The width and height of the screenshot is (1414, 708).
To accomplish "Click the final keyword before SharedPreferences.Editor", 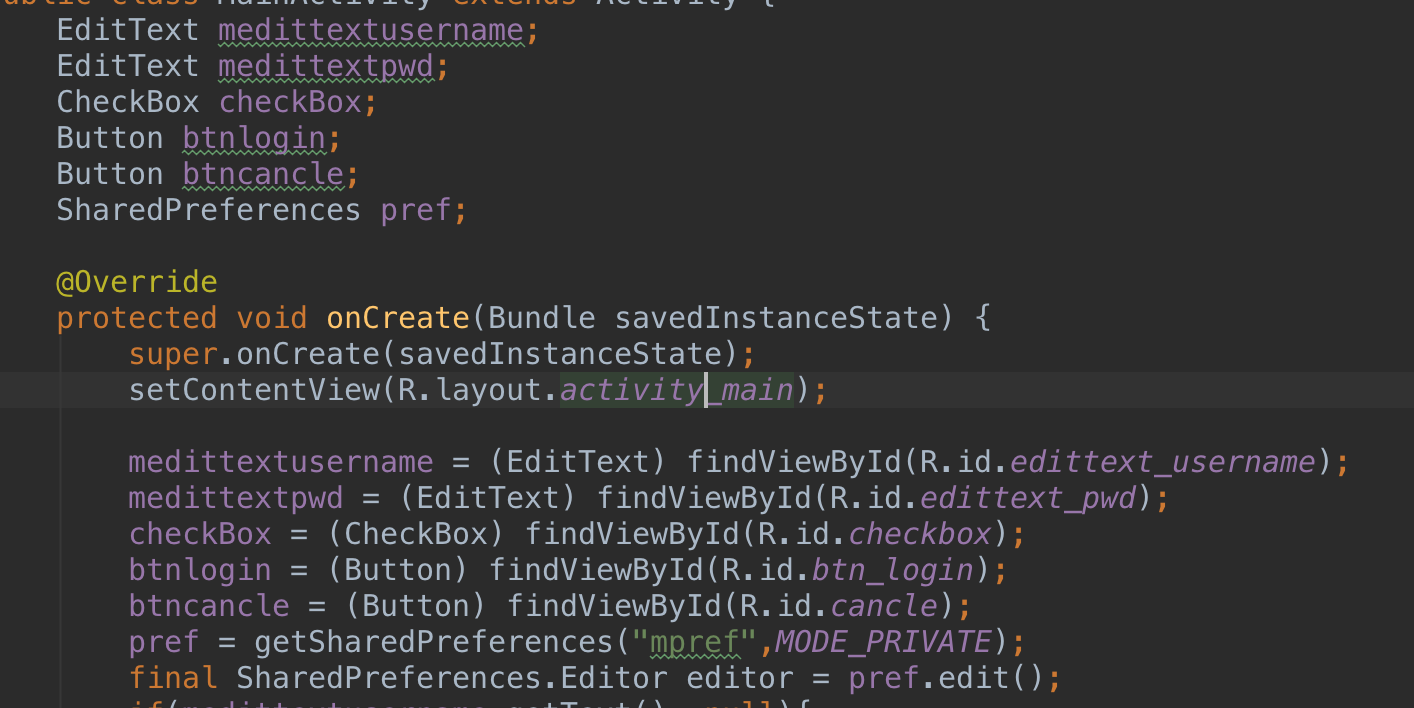I will click(x=173, y=678).
